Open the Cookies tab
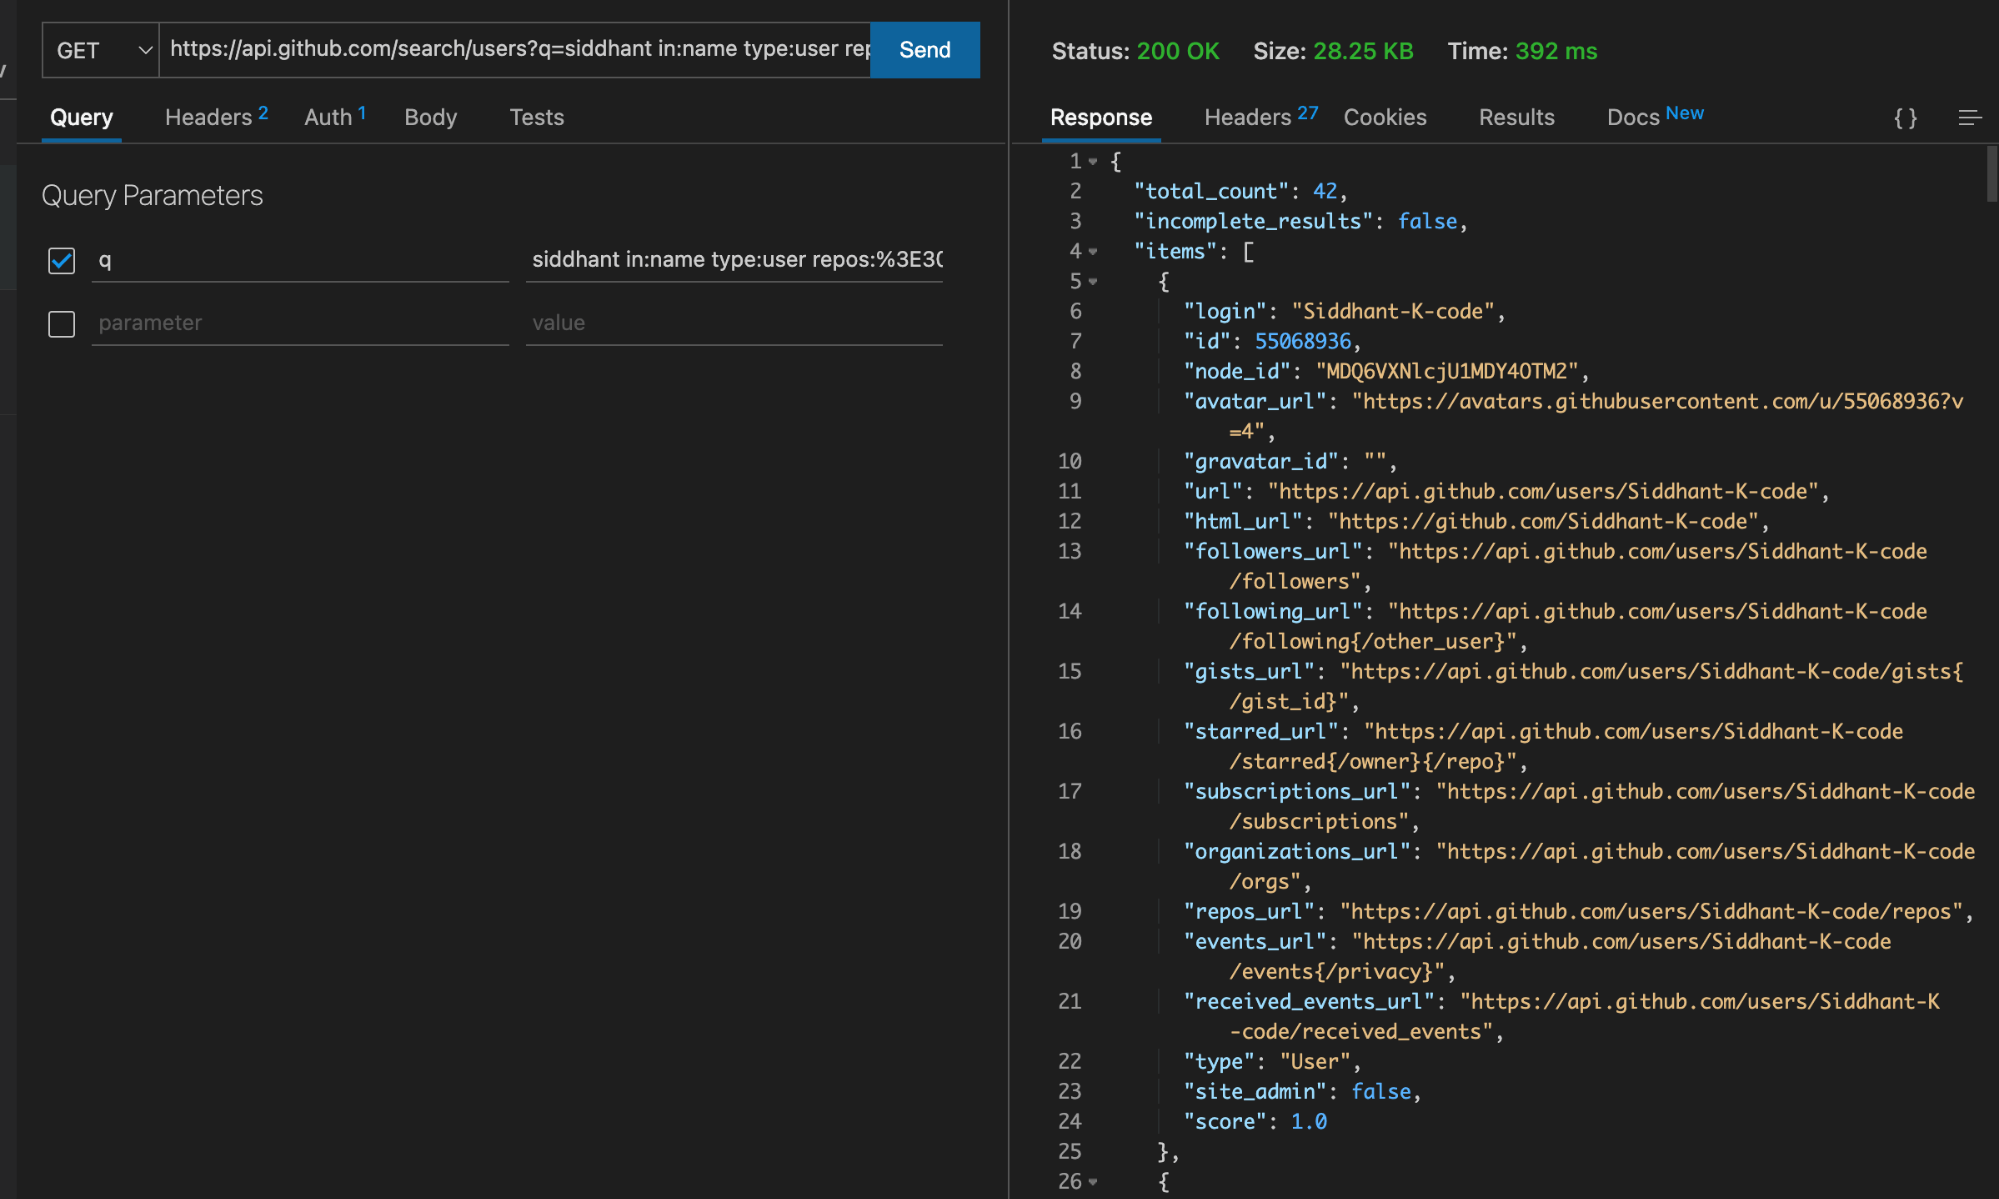Image resolution: width=1999 pixels, height=1199 pixels. (1384, 117)
